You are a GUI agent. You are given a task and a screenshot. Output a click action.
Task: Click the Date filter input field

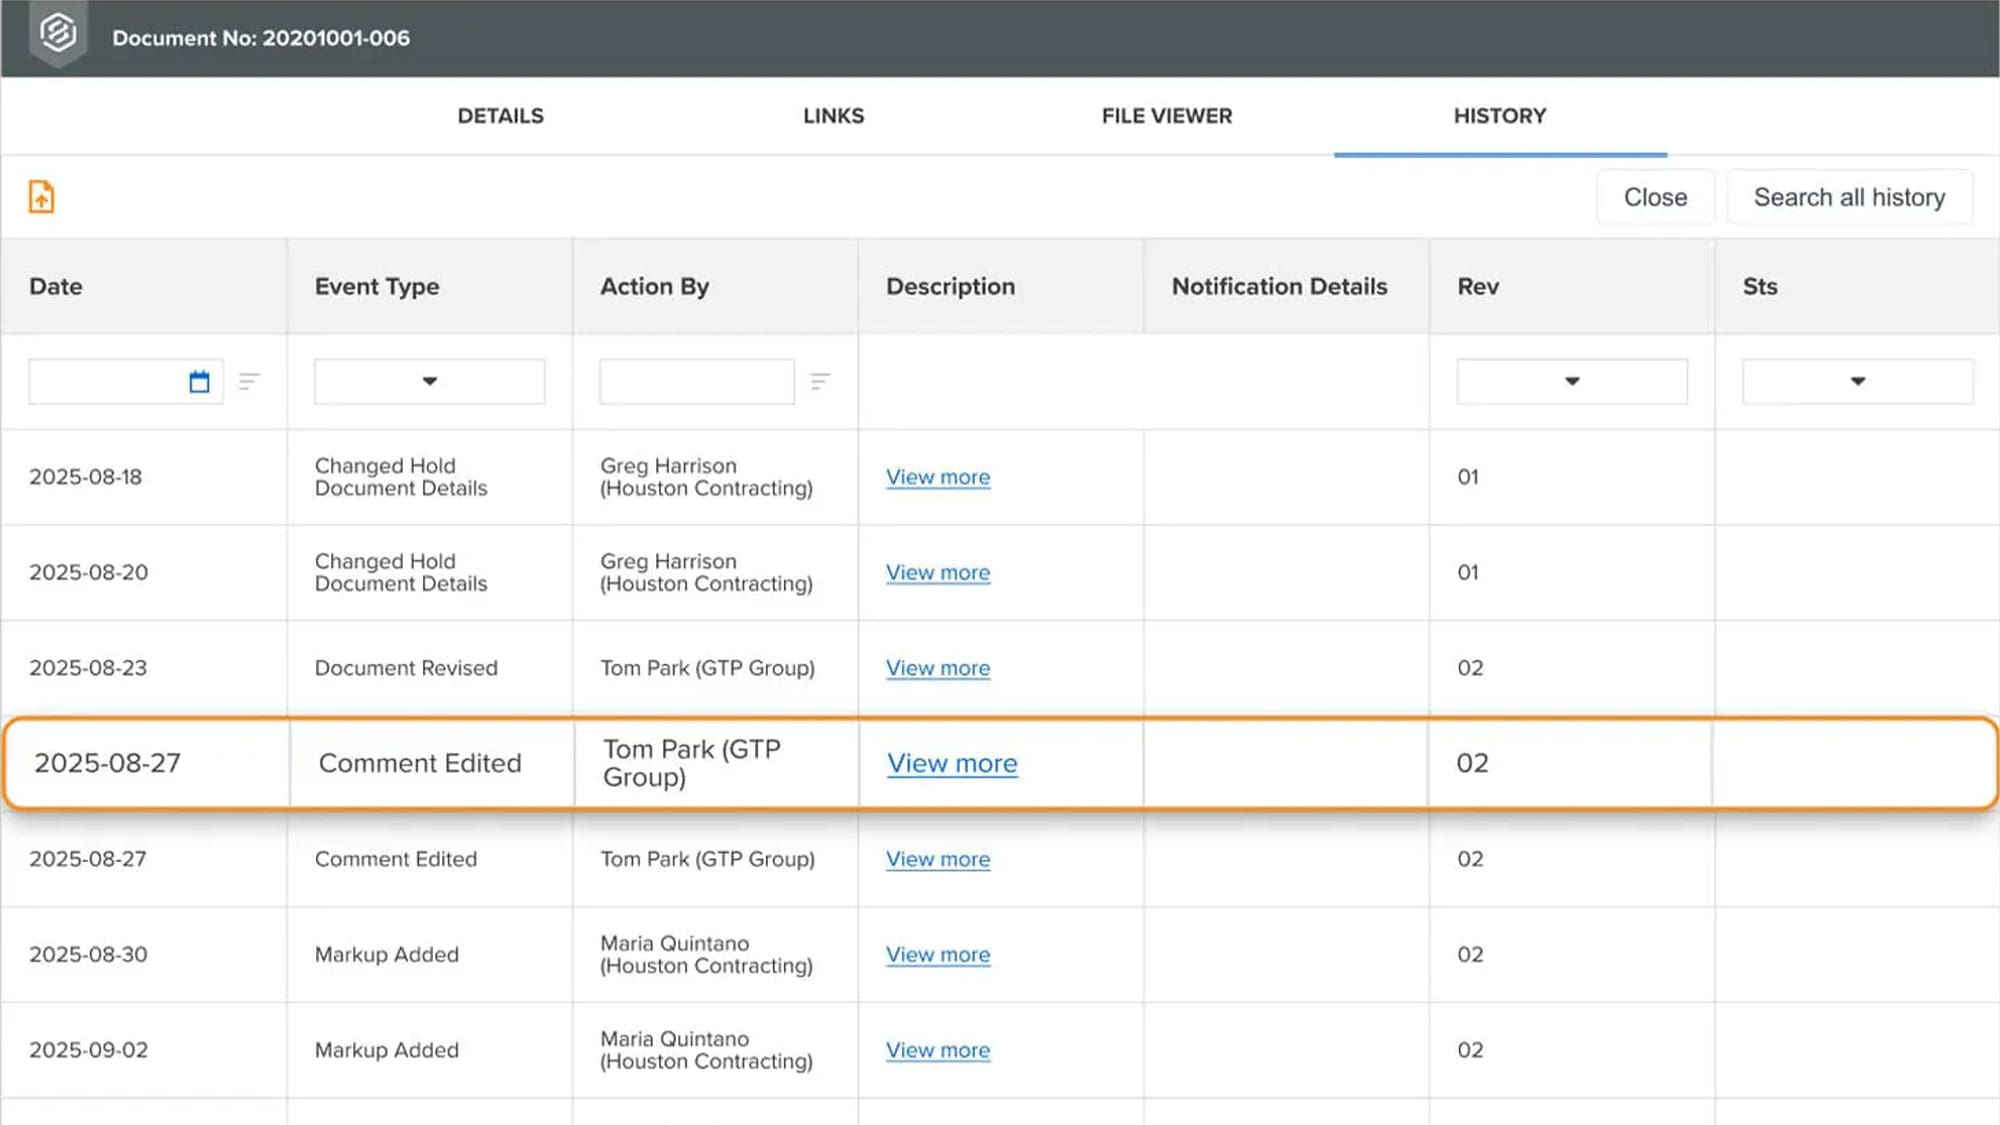[x=106, y=381]
